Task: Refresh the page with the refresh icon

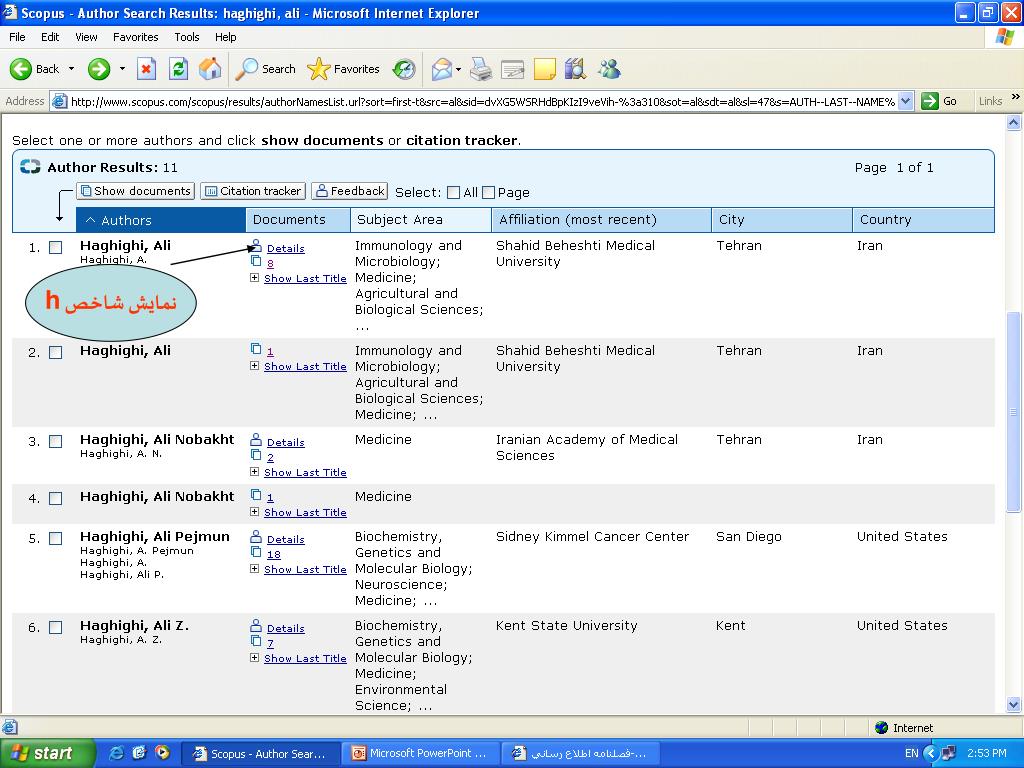Action: point(178,69)
